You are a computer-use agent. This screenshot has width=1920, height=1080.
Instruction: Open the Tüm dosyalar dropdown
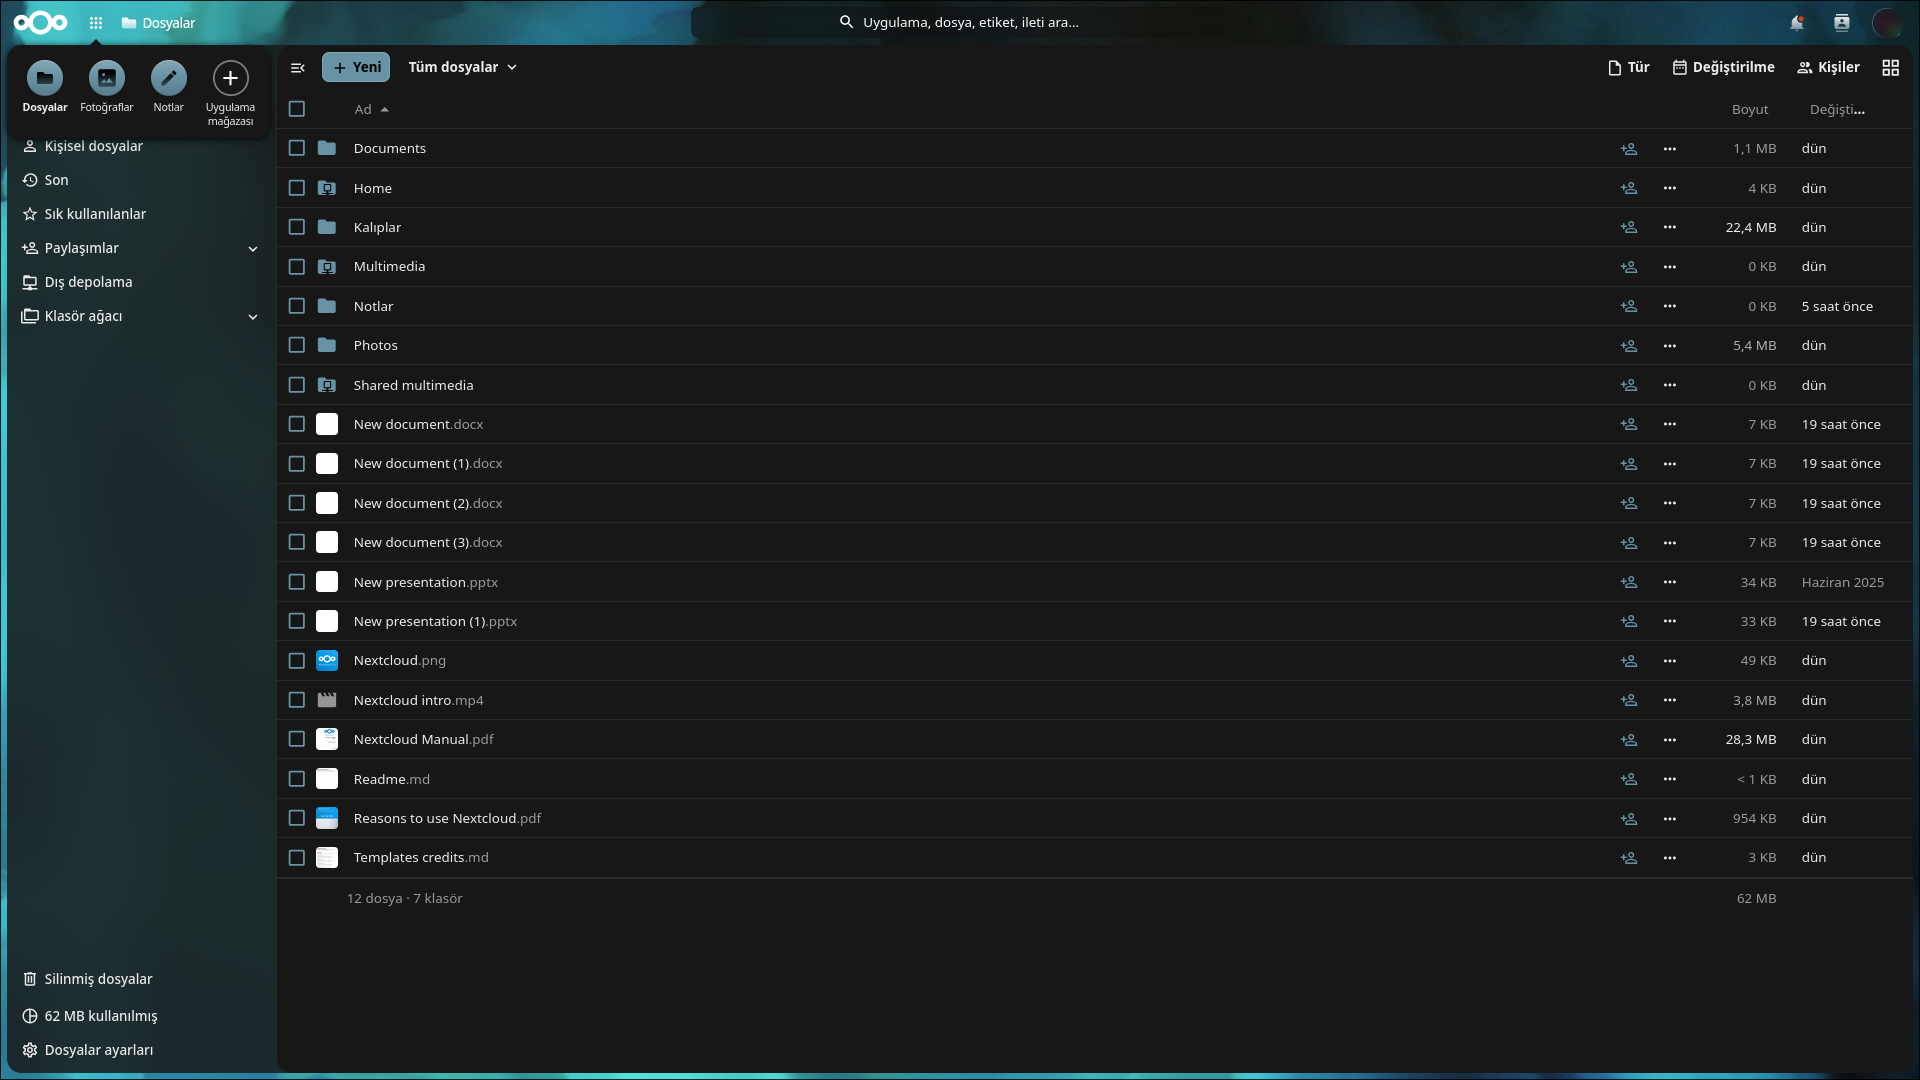pos(463,67)
